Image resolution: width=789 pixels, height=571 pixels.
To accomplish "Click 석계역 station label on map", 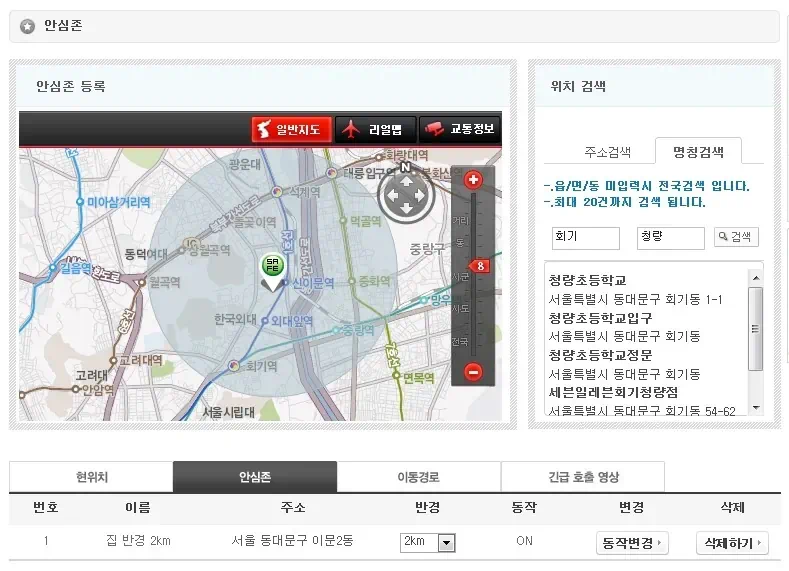I will (304, 192).
